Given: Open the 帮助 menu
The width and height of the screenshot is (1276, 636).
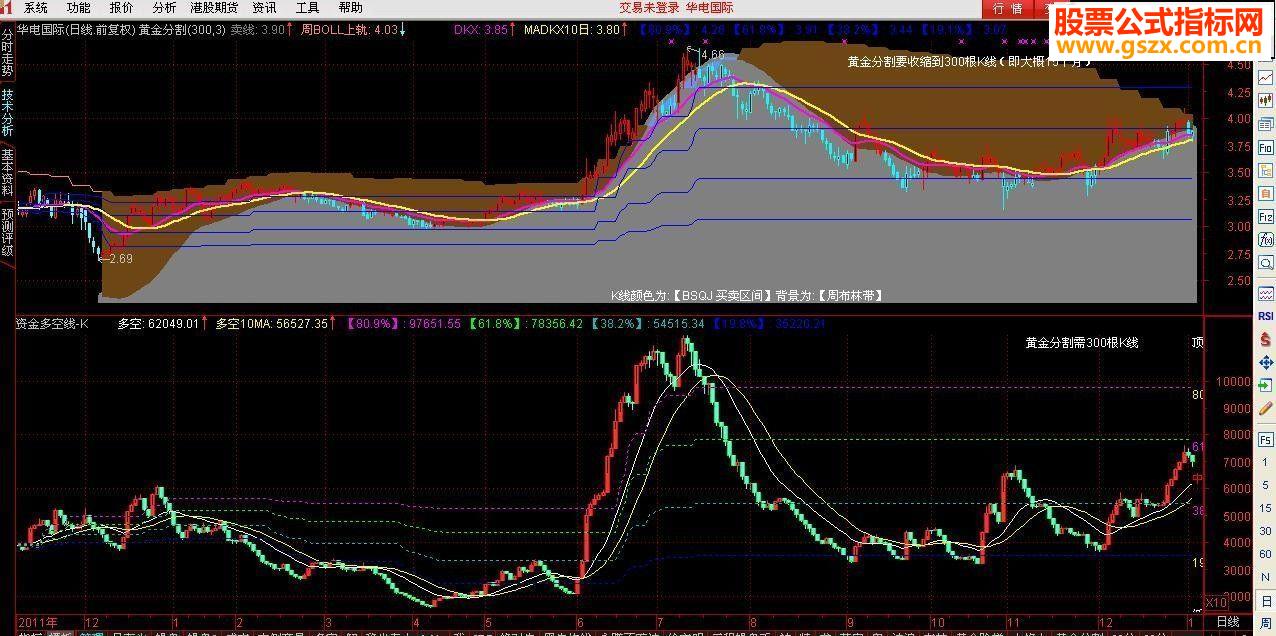Looking at the screenshot, I should pos(350,8).
